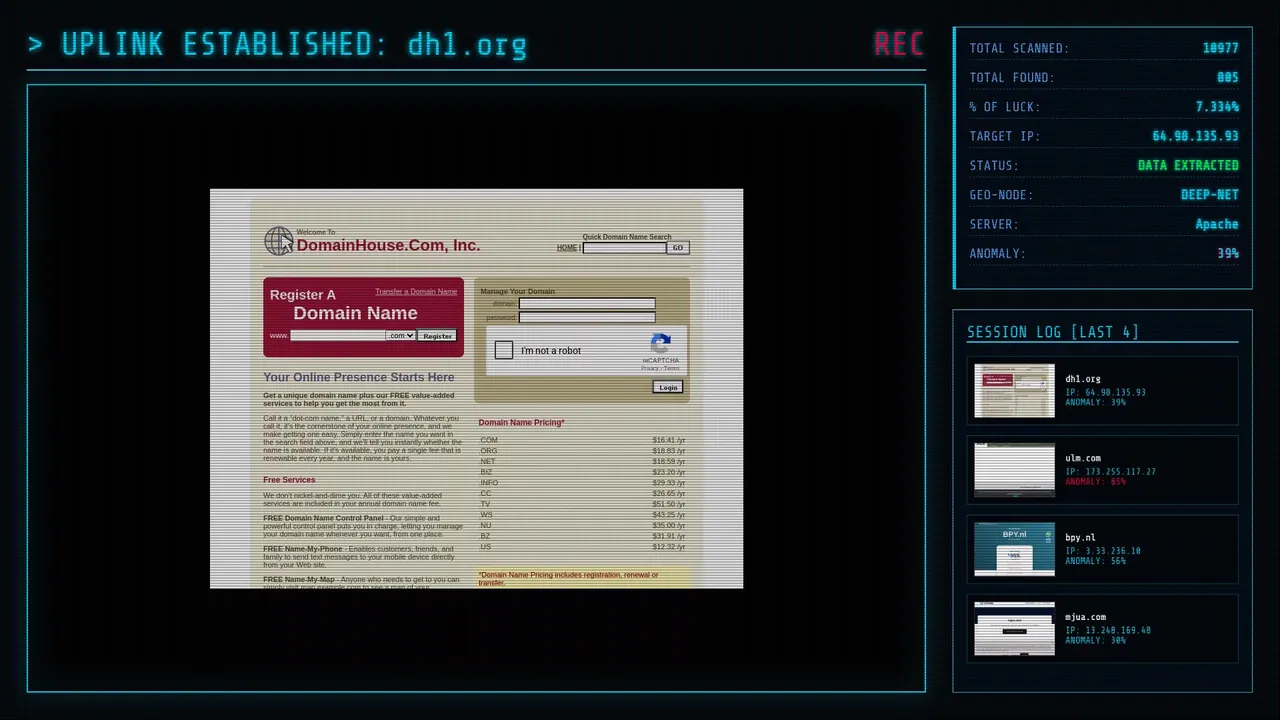Click the SERVER value Apache
This screenshot has width=1280, height=720.
(x=1217, y=224)
